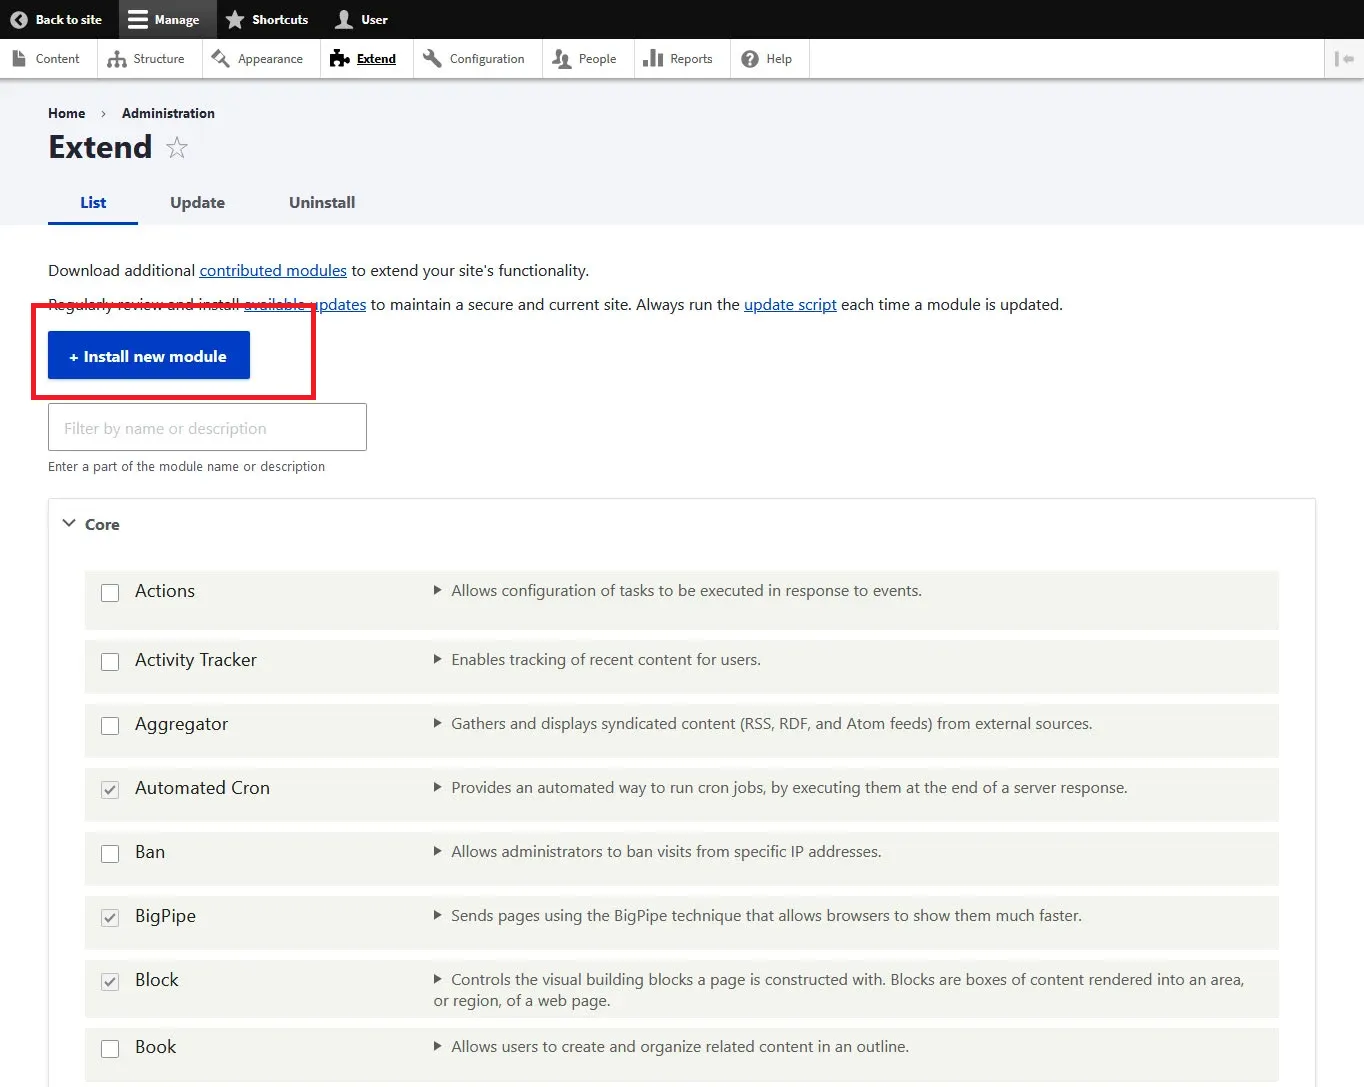Click the Automated Cron module name
The width and height of the screenshot is (1364, 1087).
click(x=202, y=788)
